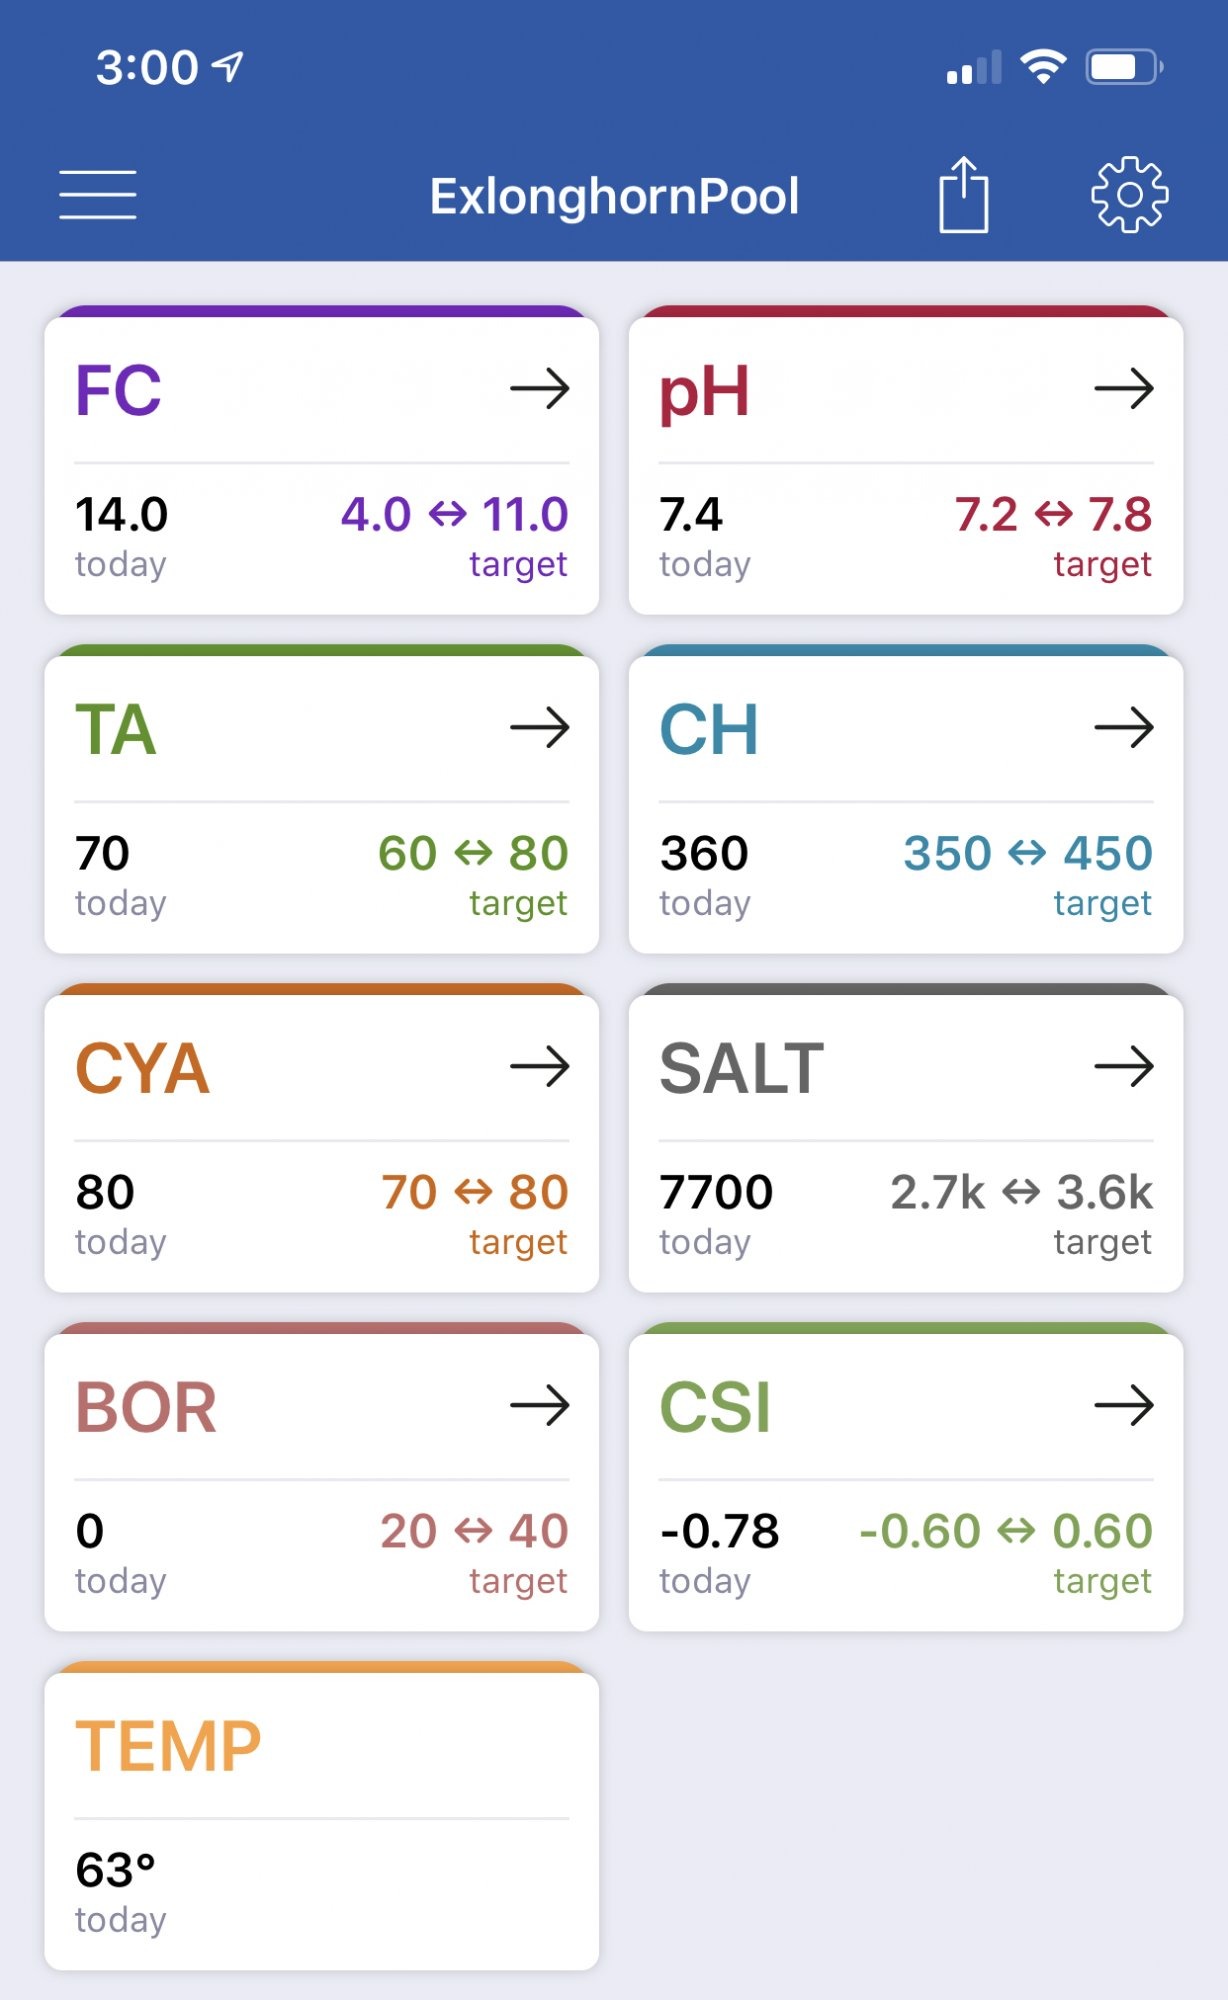Open the hamburger menu
Image resolution: width=1228 pixels, height=2000 pixels.
(98, 194)
